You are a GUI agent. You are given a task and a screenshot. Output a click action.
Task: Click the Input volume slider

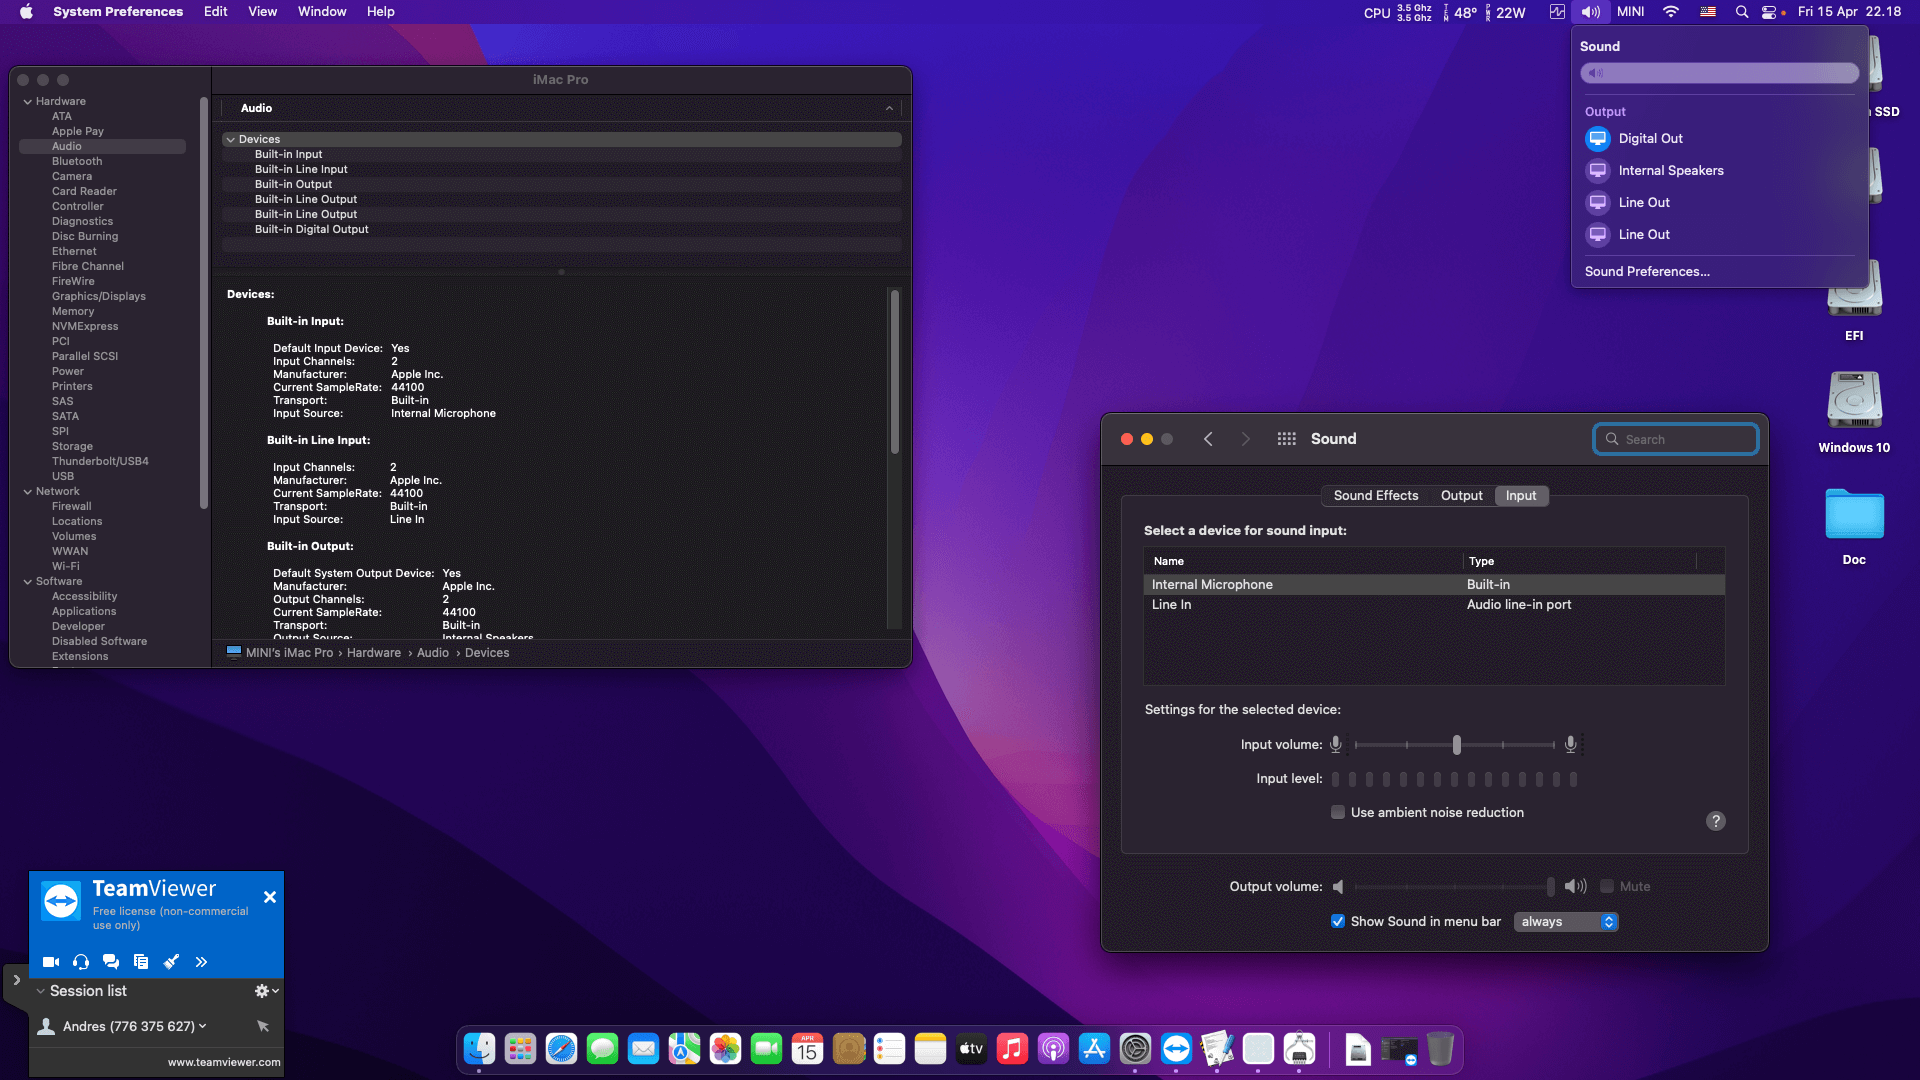[x=1456, y=745]
